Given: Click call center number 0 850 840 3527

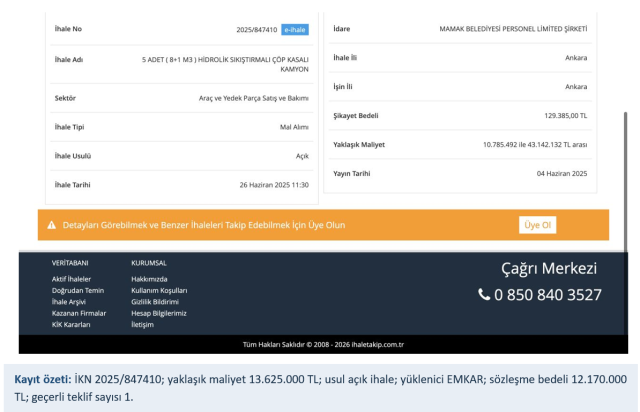Looking at the screenshot, I should pos(548,295).
